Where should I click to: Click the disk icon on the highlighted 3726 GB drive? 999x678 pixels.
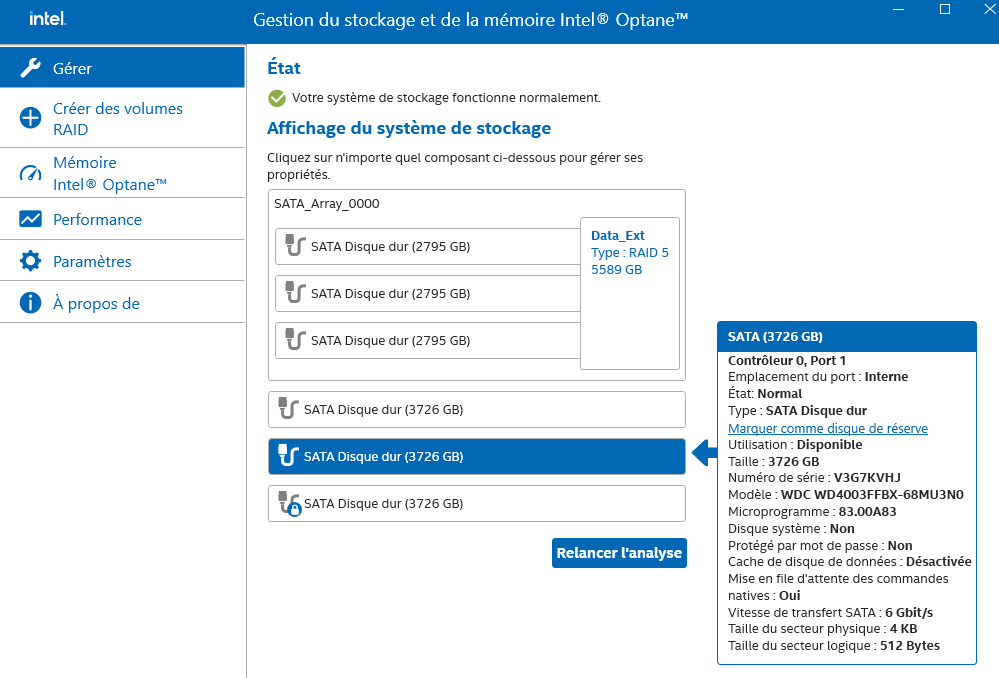coord(289,455)
